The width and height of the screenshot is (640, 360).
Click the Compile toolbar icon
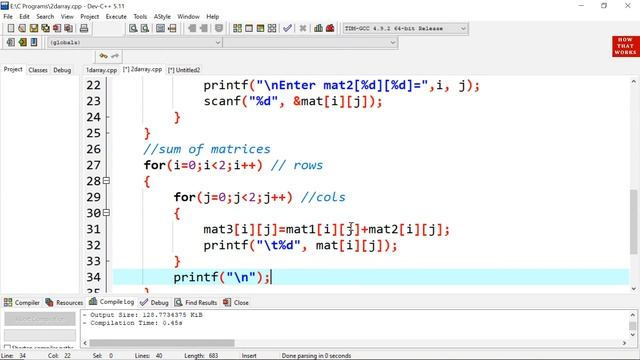tap(237, 28)
